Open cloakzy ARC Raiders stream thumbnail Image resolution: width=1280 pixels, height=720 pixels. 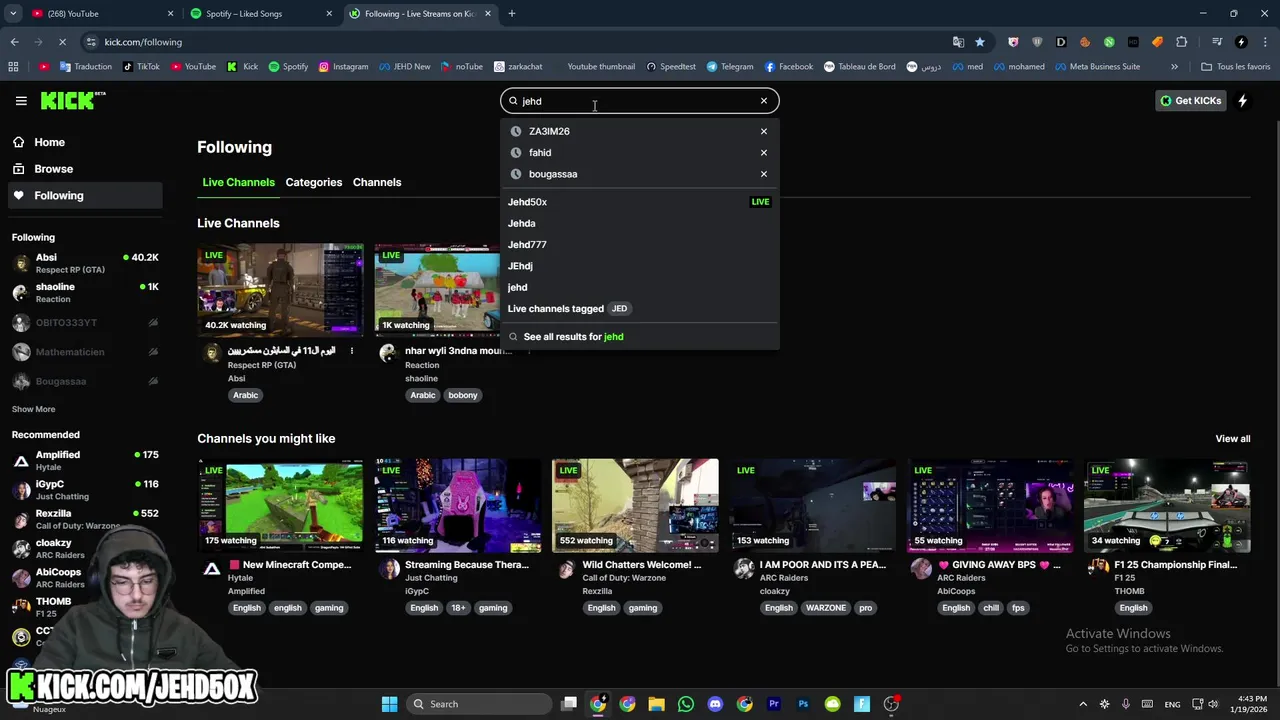[x=813, y=505]
